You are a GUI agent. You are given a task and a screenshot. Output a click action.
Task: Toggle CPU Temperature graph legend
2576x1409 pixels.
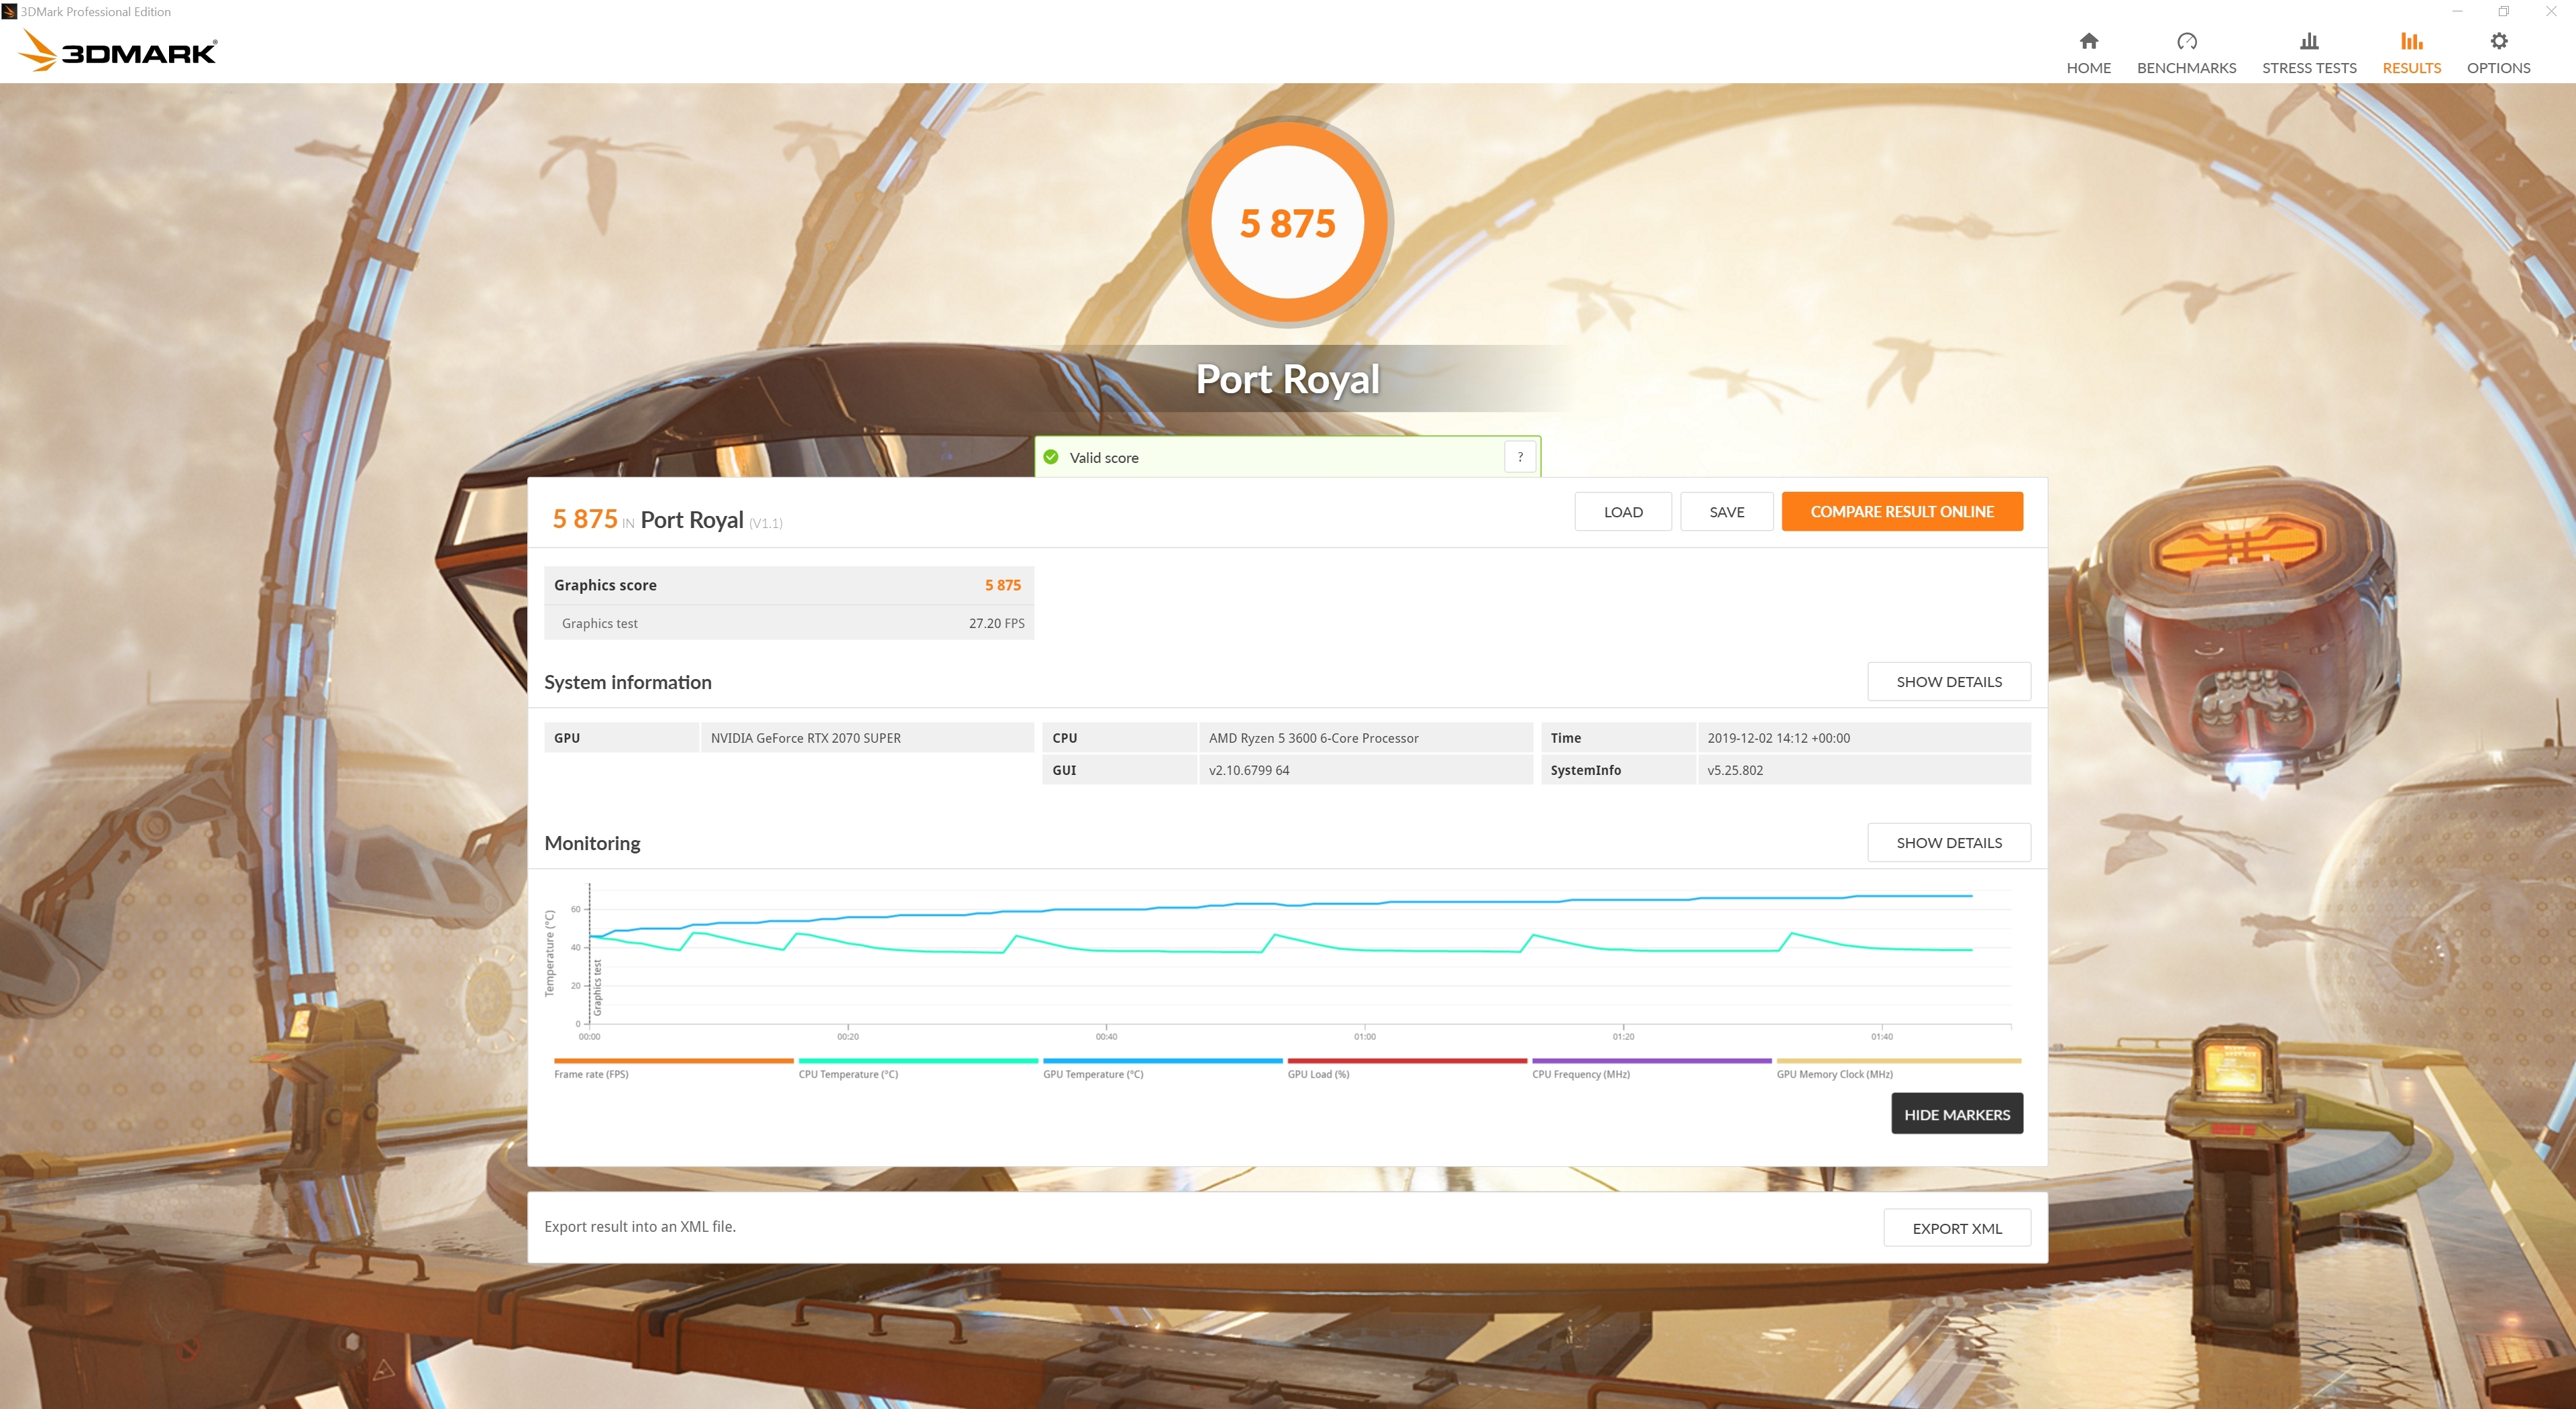click(x=848, y=1074)
